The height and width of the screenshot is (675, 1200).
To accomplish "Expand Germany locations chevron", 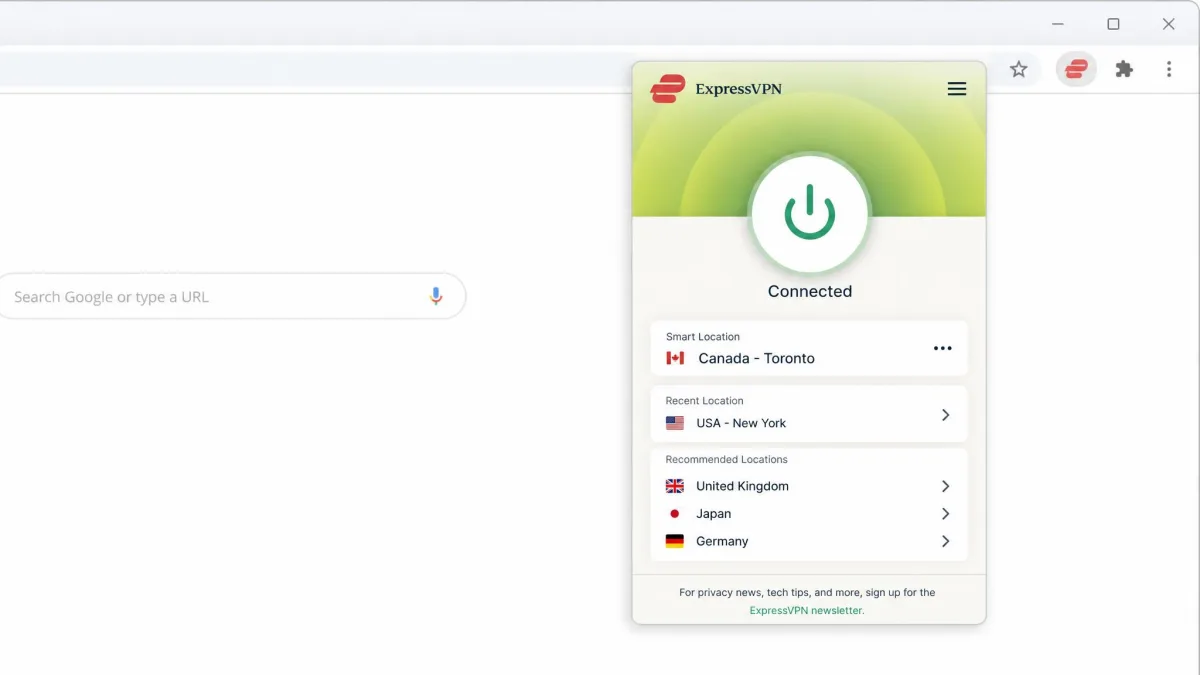I will (x=945, y=541).
